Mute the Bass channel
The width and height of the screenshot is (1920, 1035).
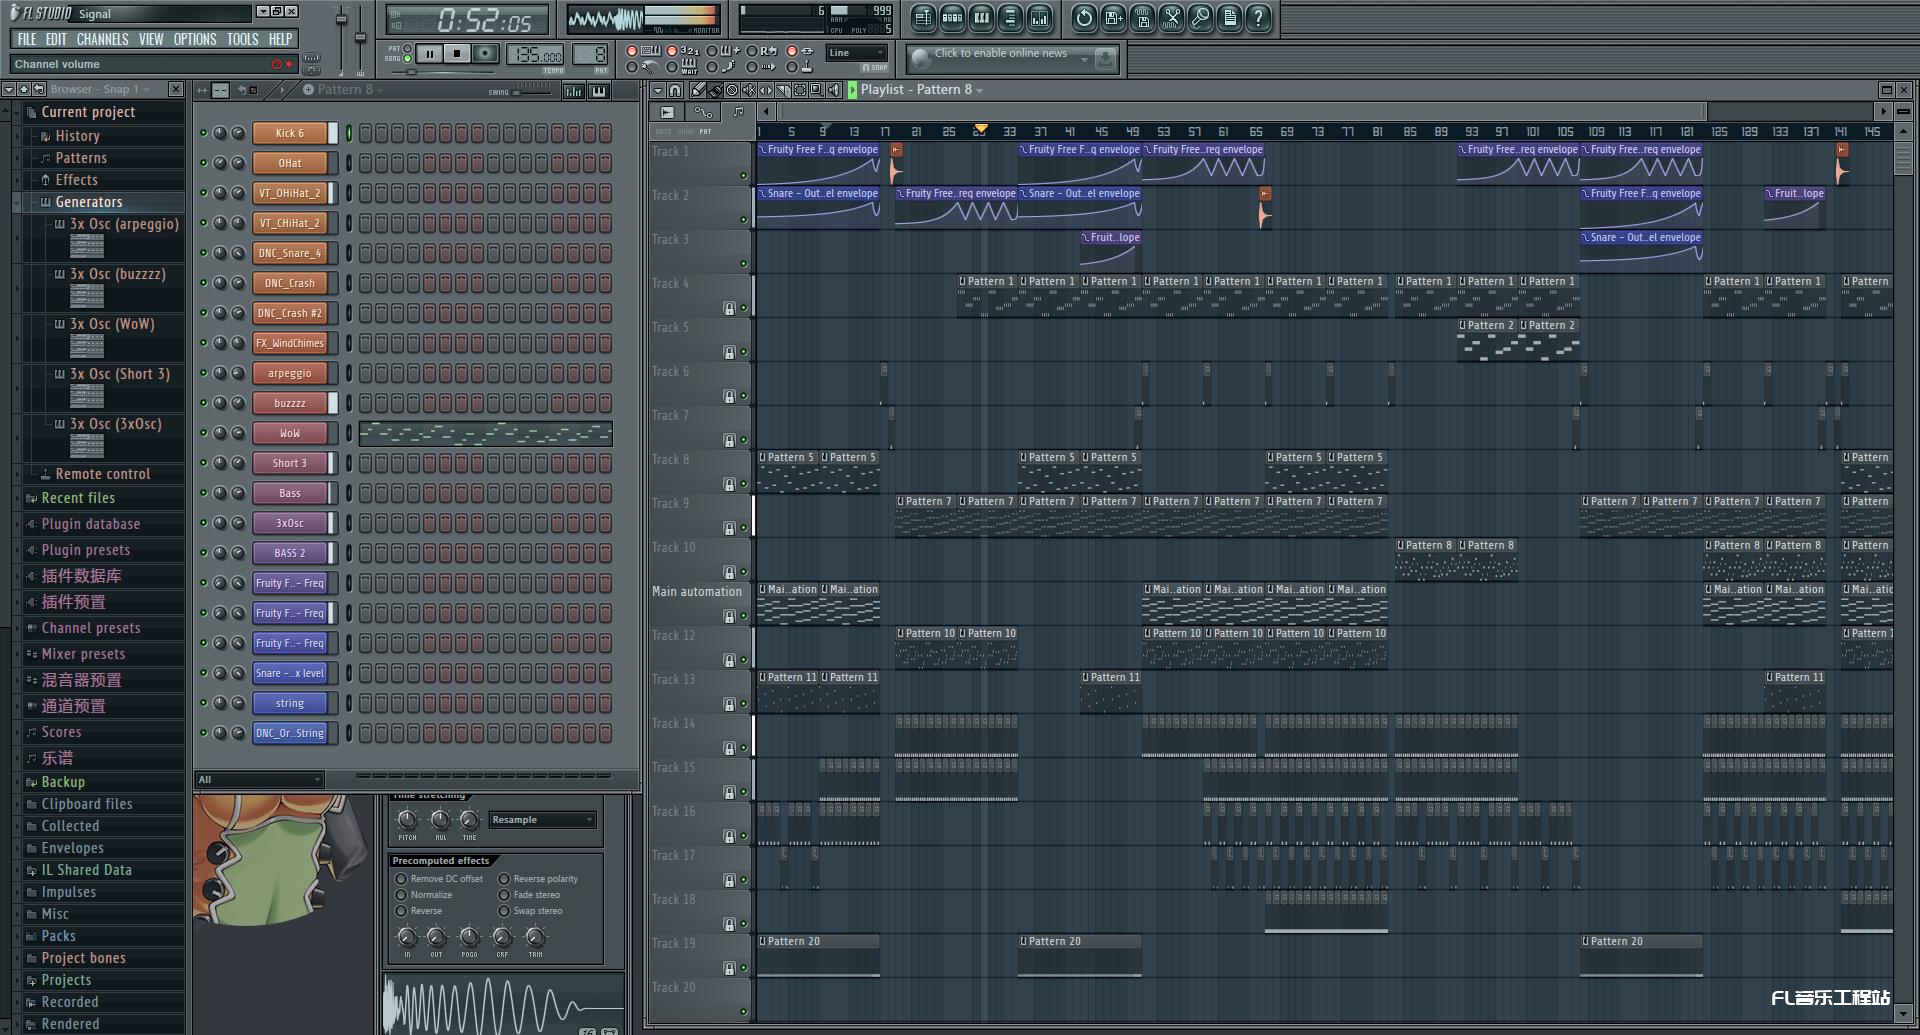click(x=204, y=493)
